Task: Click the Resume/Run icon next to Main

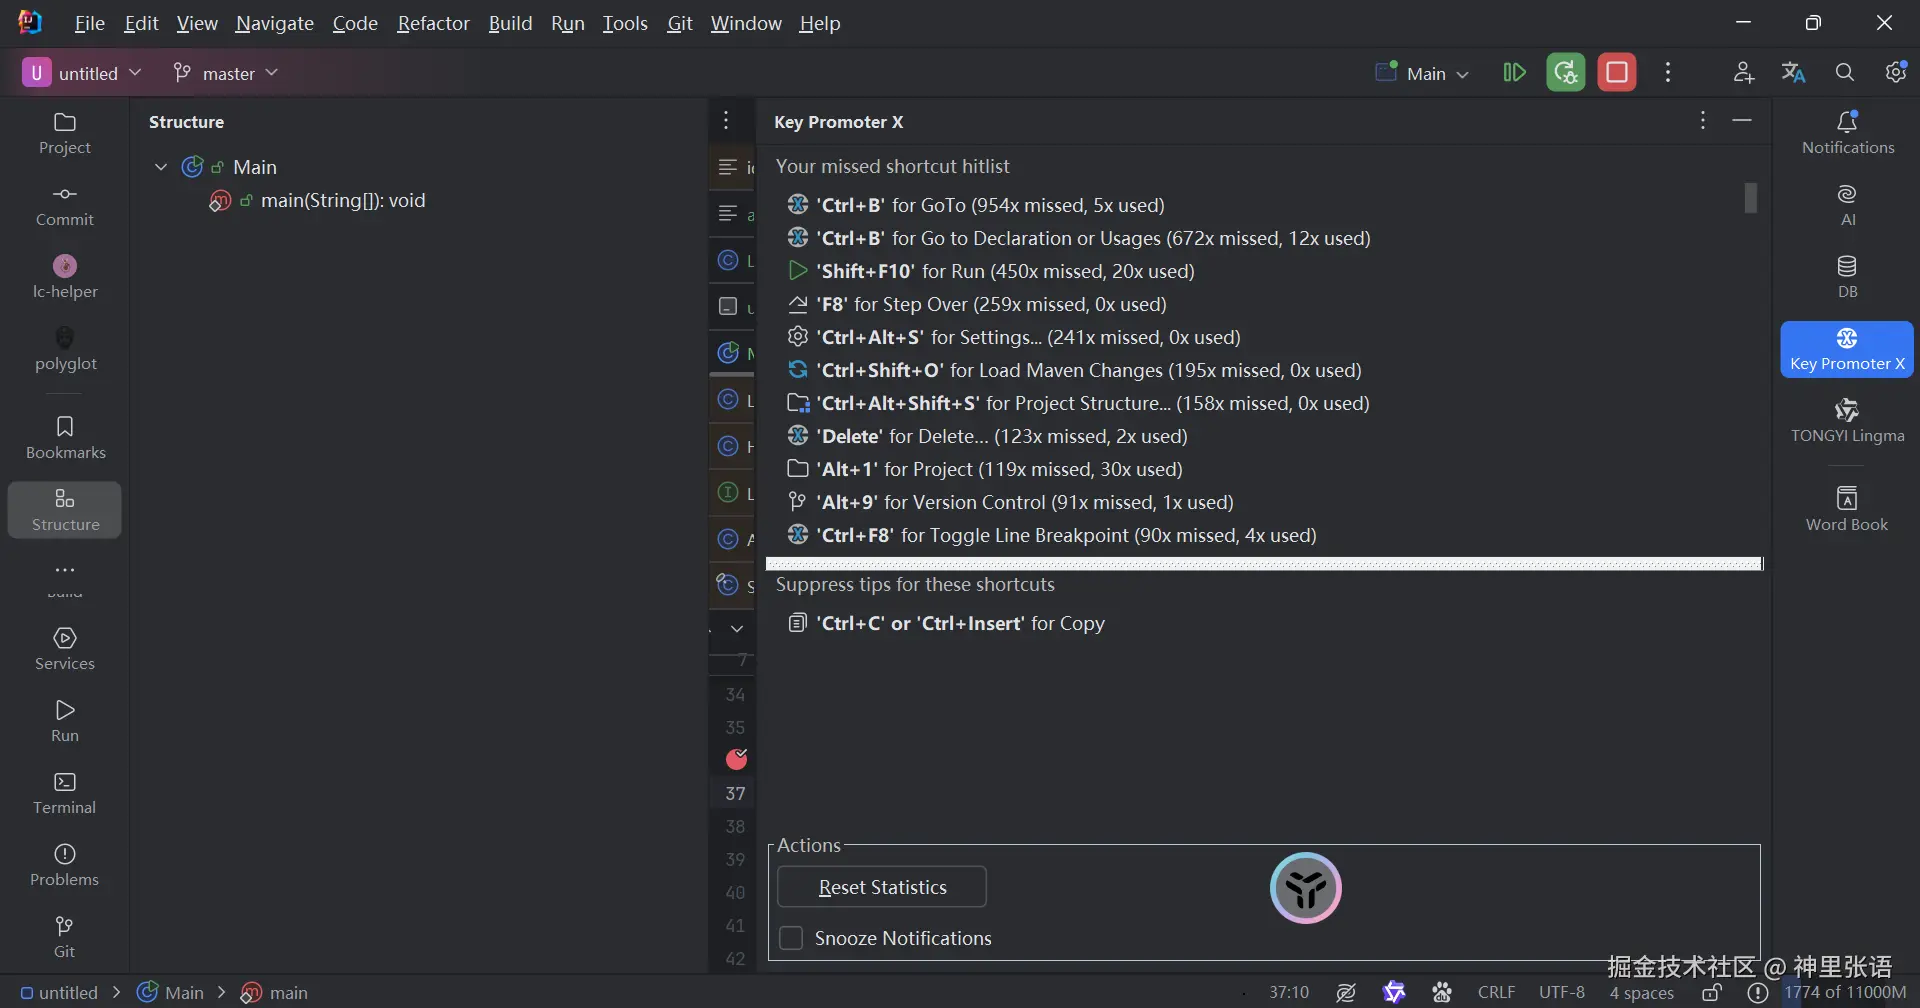Action: coord(1514,73)
